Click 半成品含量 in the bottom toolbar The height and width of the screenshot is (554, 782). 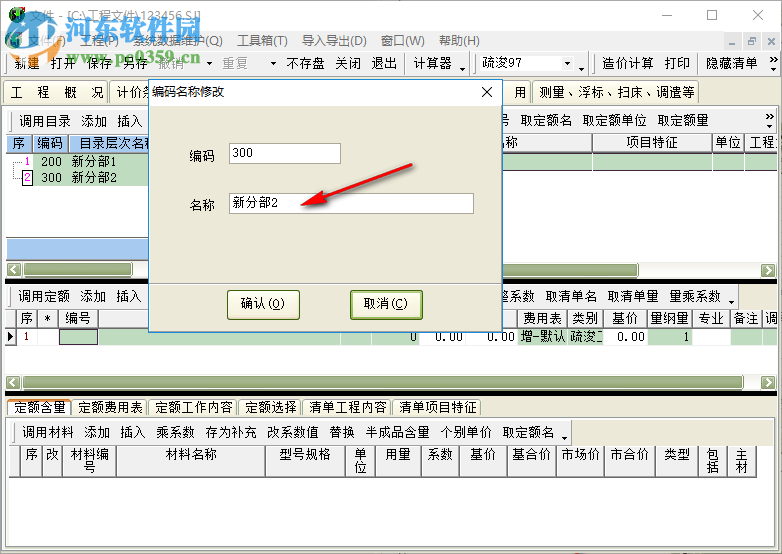[397, 432]
